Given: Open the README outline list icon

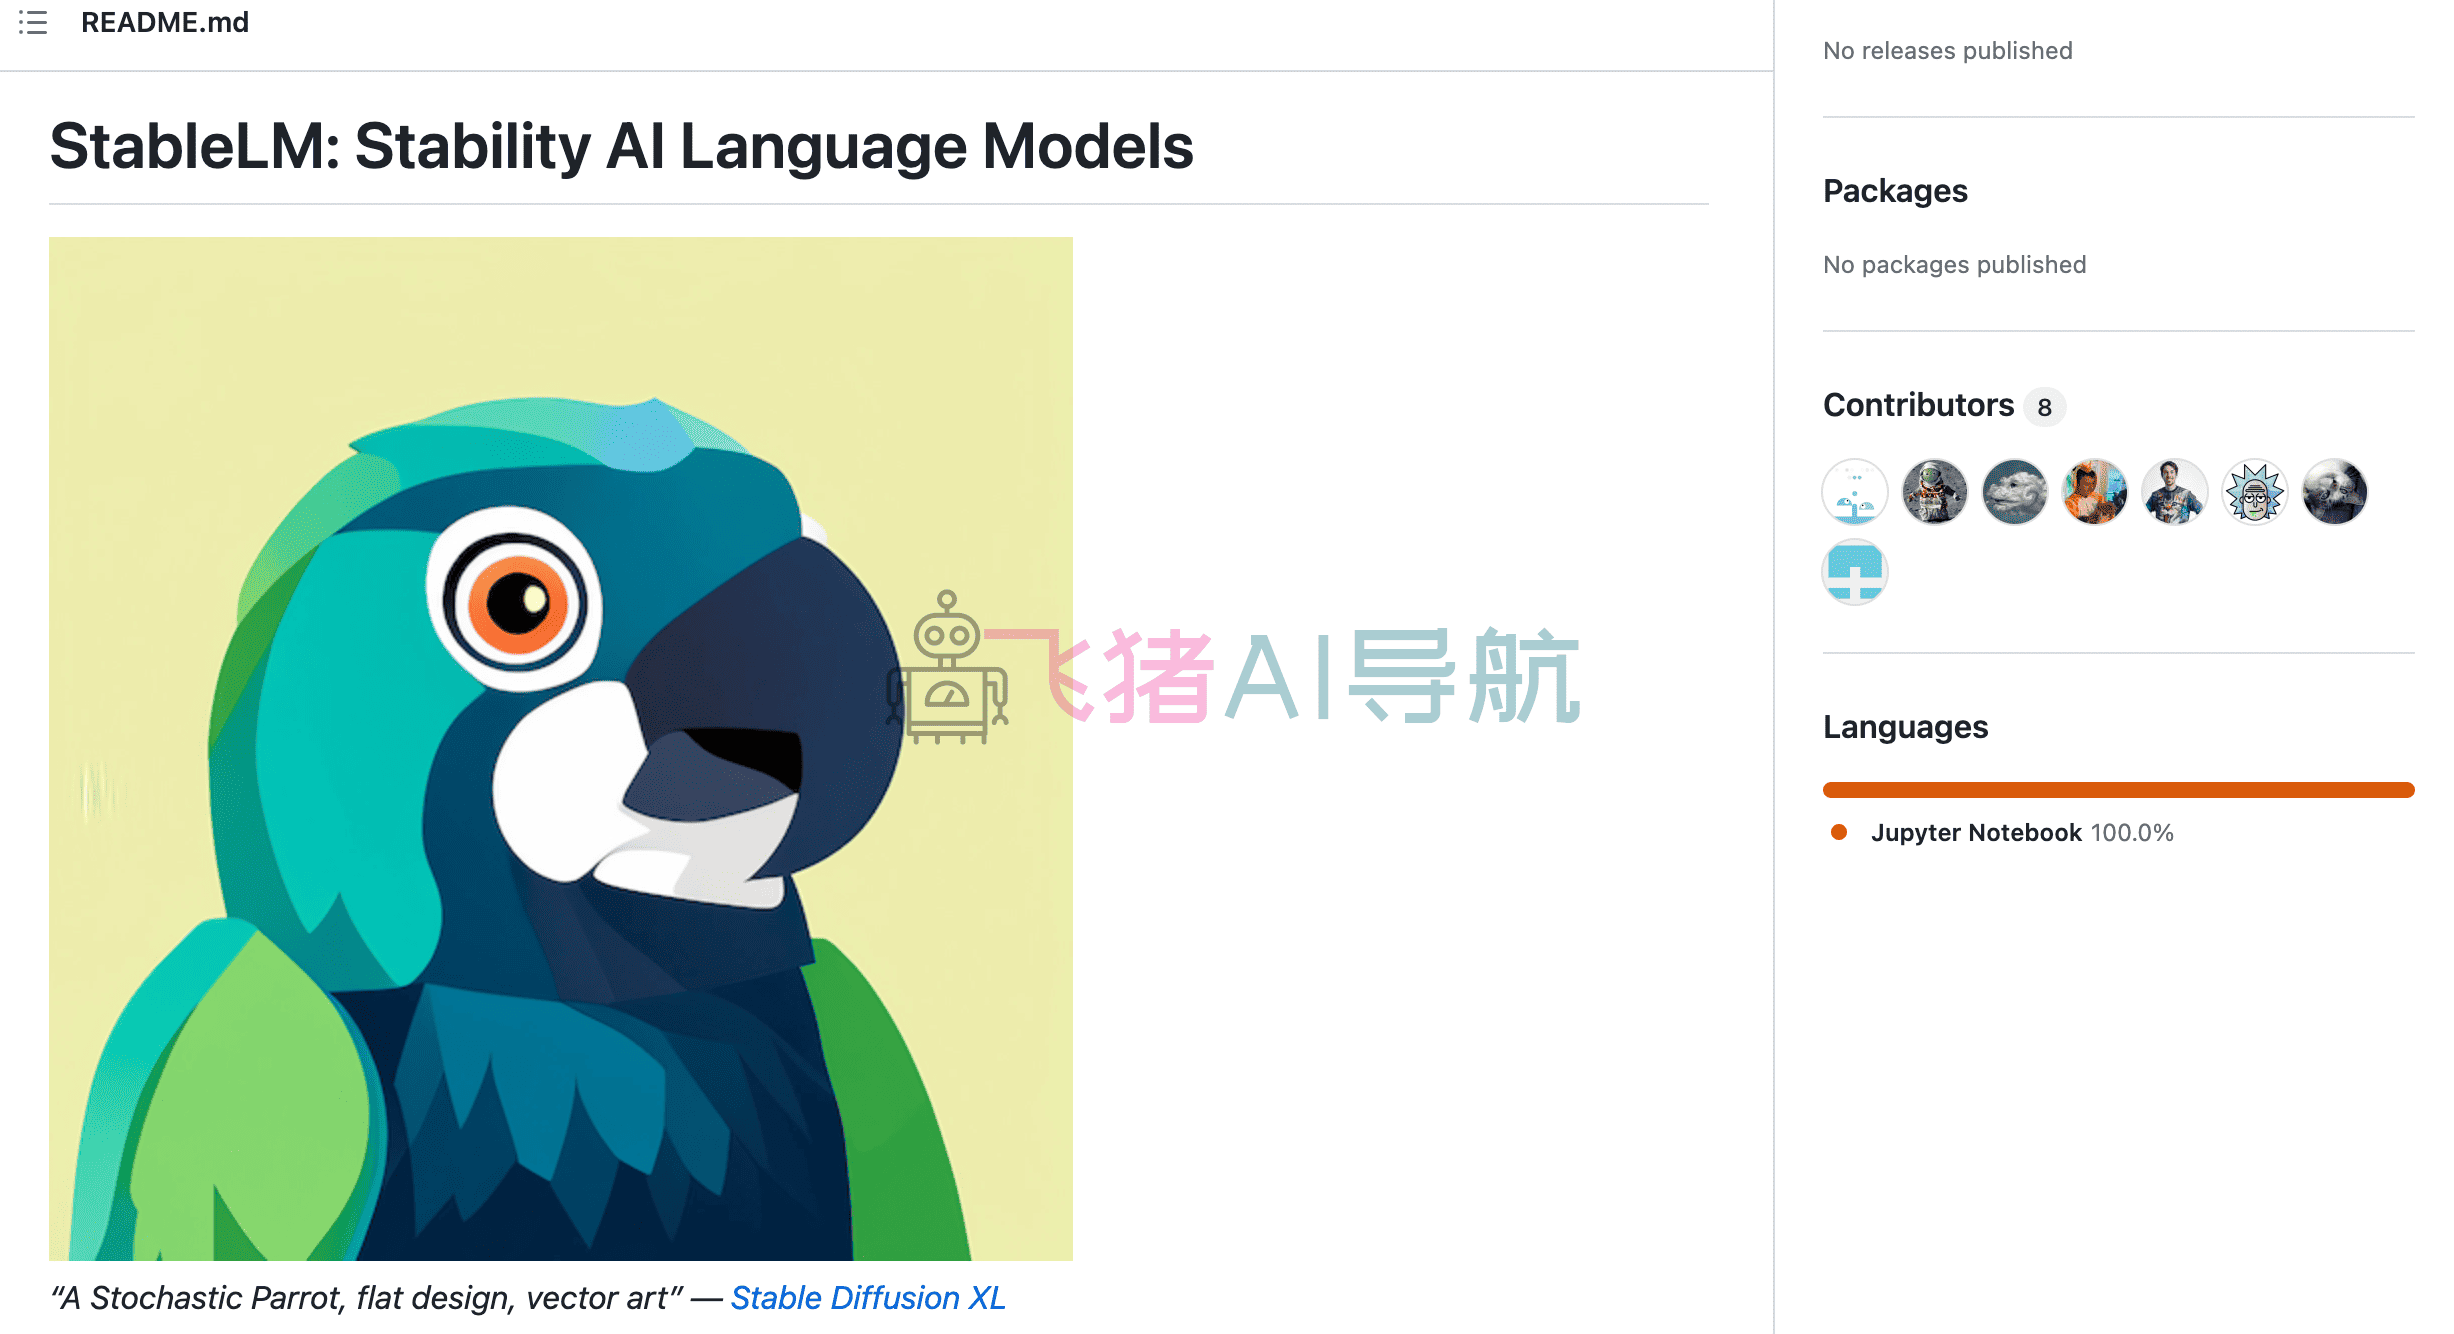Looking at the screenshot, I should tap(33, 23).
